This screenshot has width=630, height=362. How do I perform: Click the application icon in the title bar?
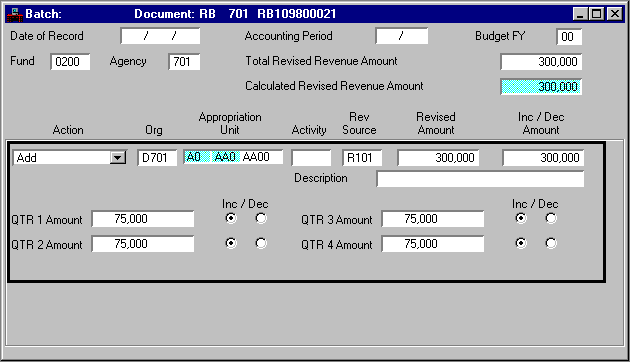pos(15,14)
